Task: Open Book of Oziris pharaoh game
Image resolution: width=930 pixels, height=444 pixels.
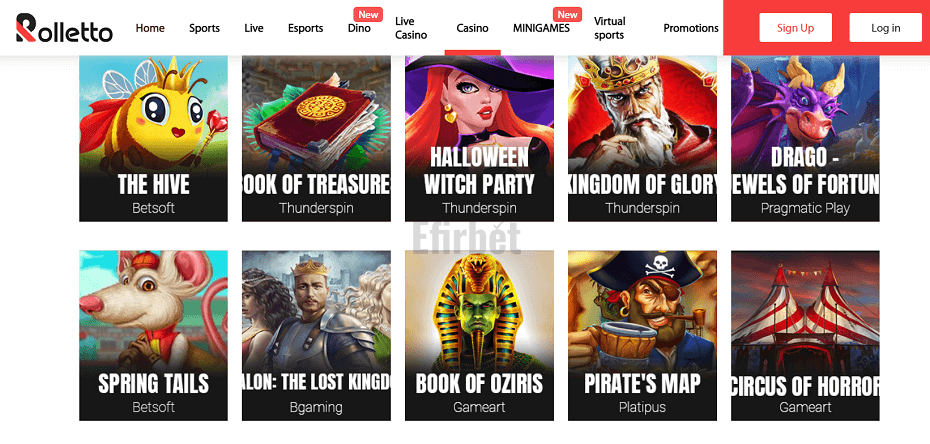Action: (479, 336)
